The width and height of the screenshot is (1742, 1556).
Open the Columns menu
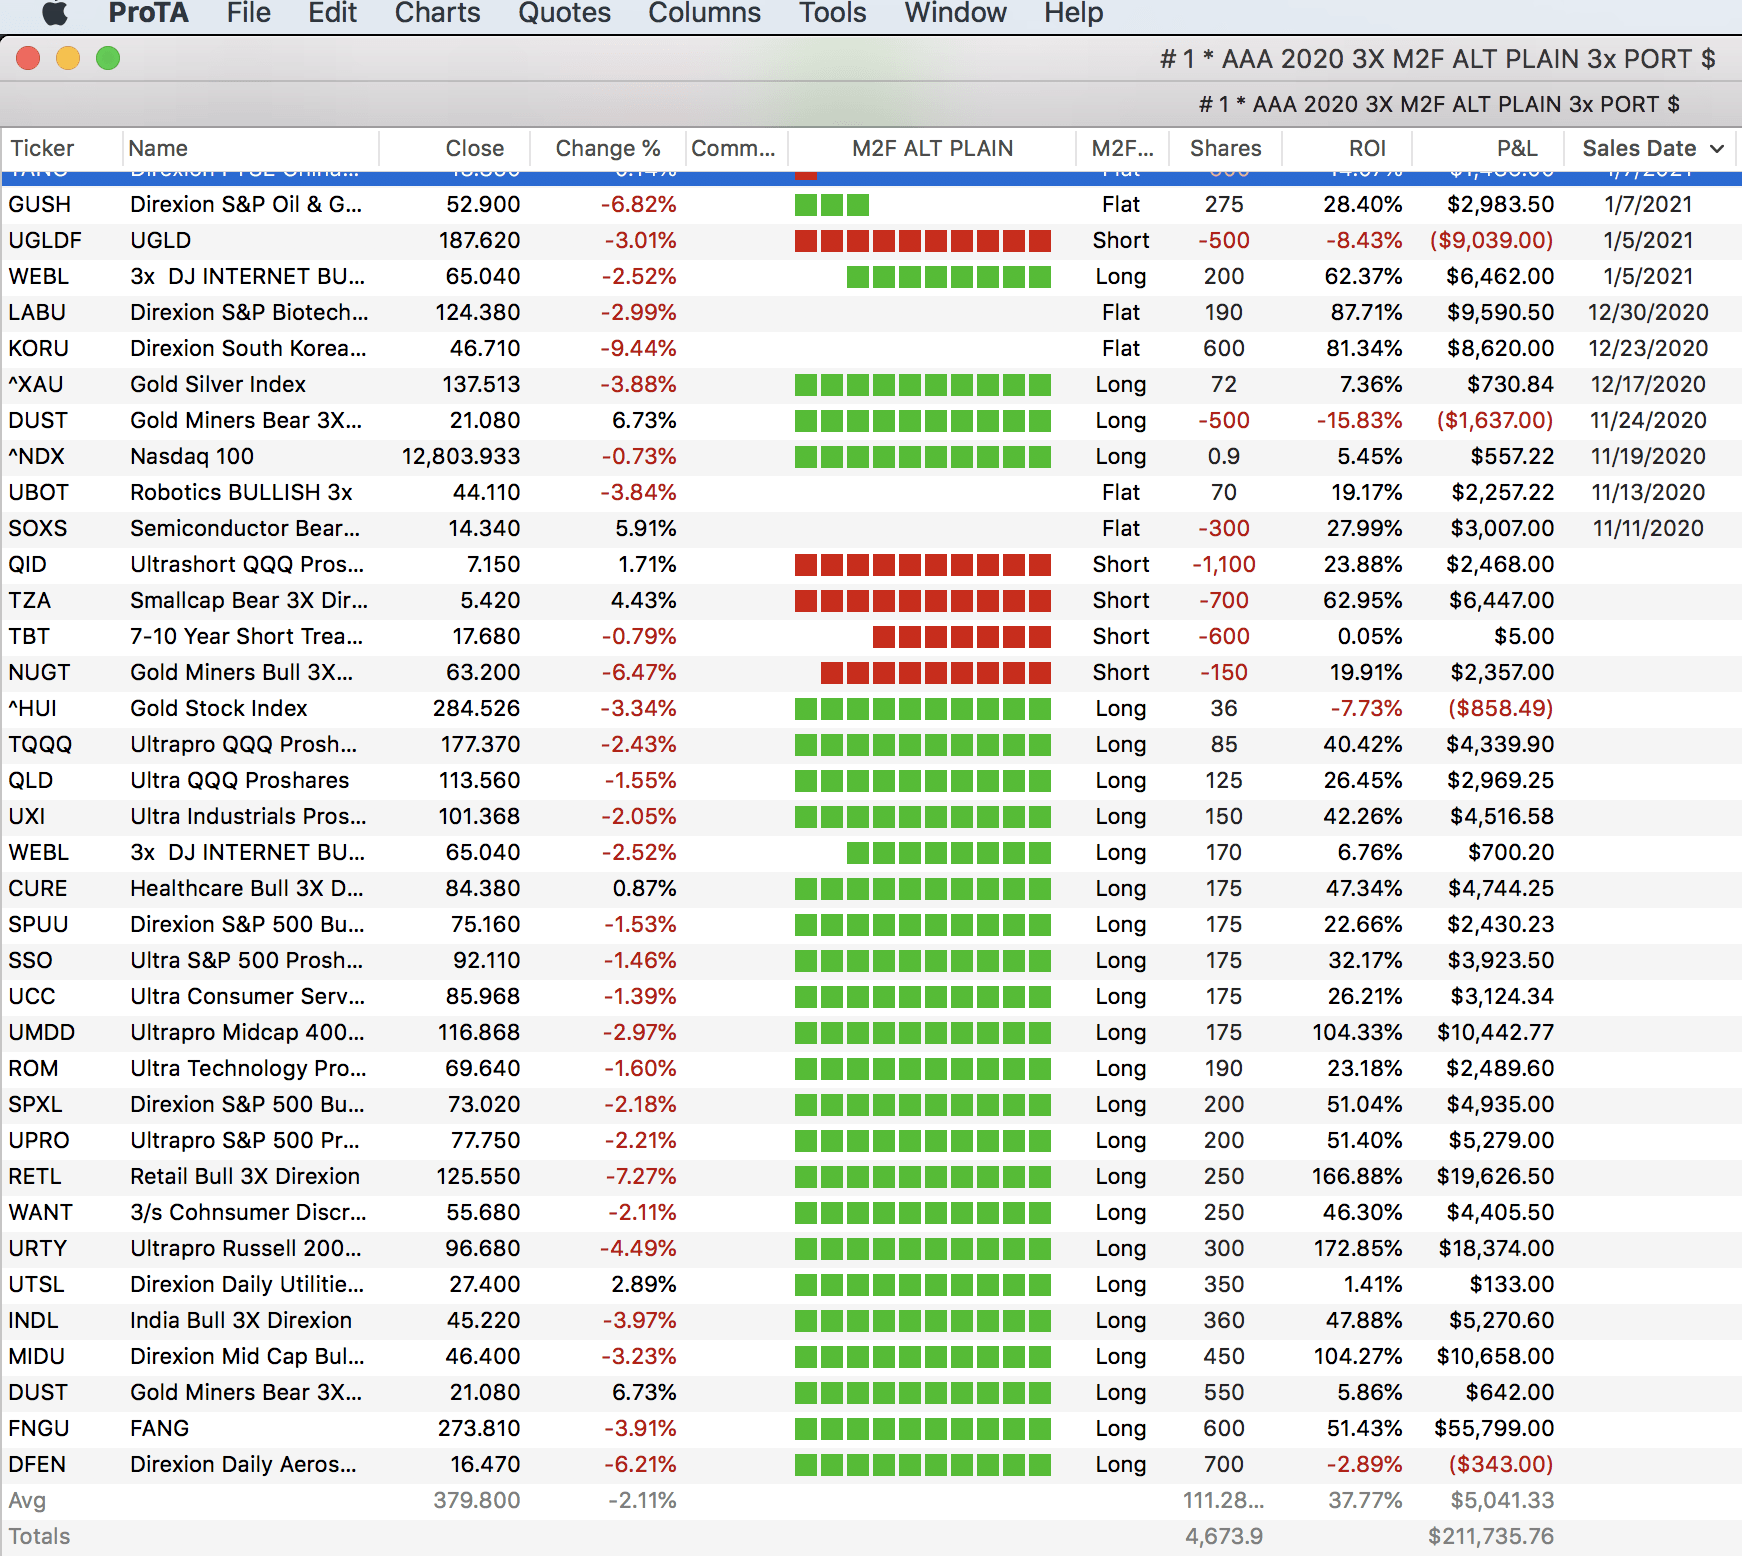click(704, 13)
